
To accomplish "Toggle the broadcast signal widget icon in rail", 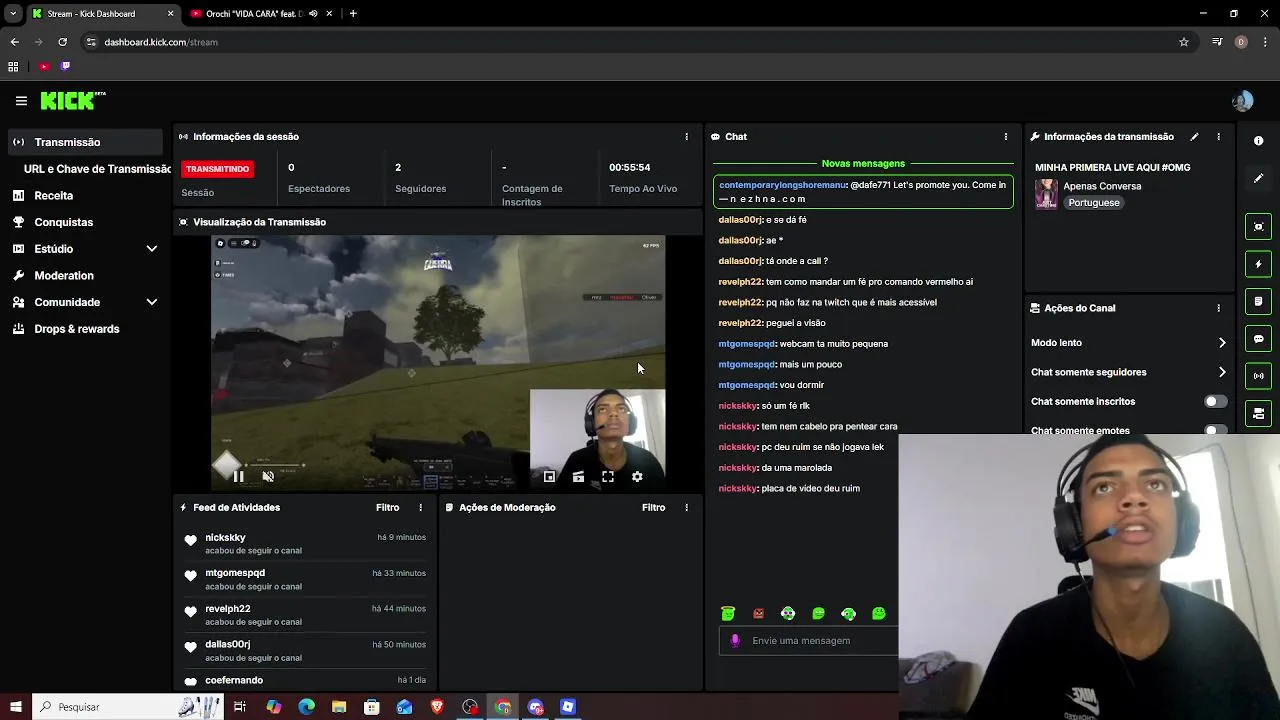I will point(1258,376).
